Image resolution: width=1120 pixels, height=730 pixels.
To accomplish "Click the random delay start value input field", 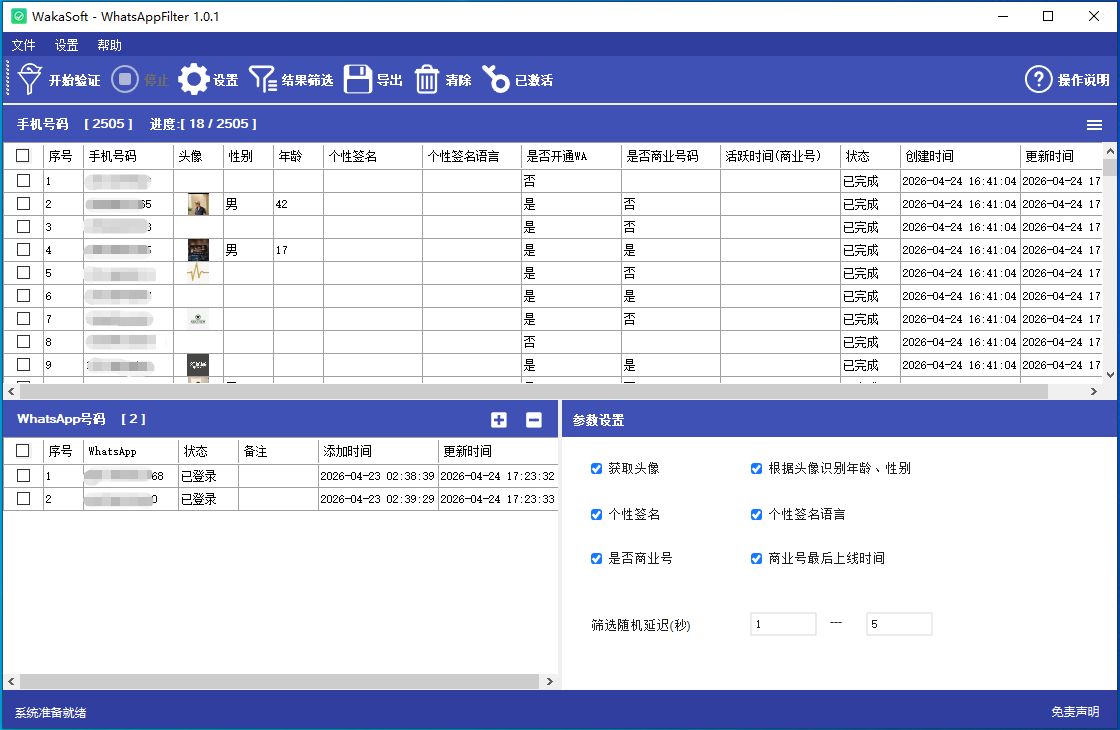I will coord(783,623).
